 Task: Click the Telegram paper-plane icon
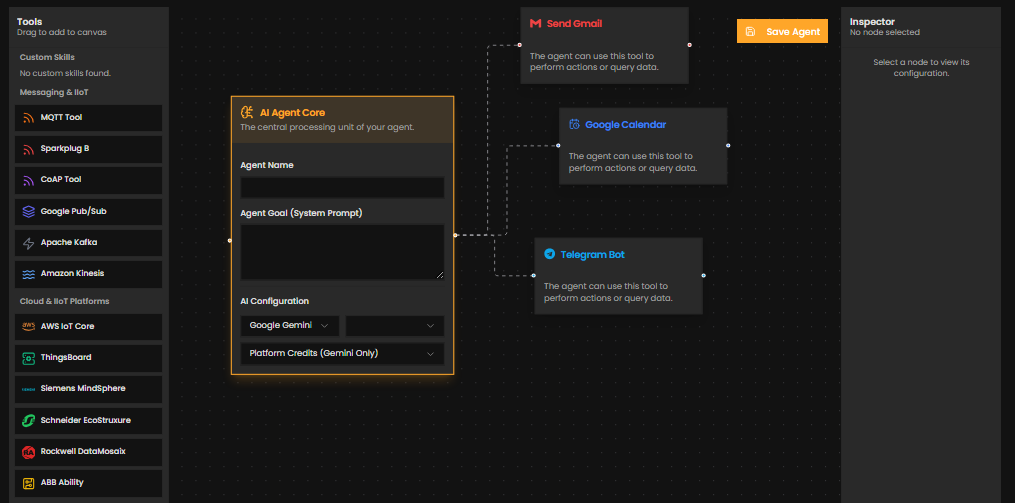tap(550, 254)
